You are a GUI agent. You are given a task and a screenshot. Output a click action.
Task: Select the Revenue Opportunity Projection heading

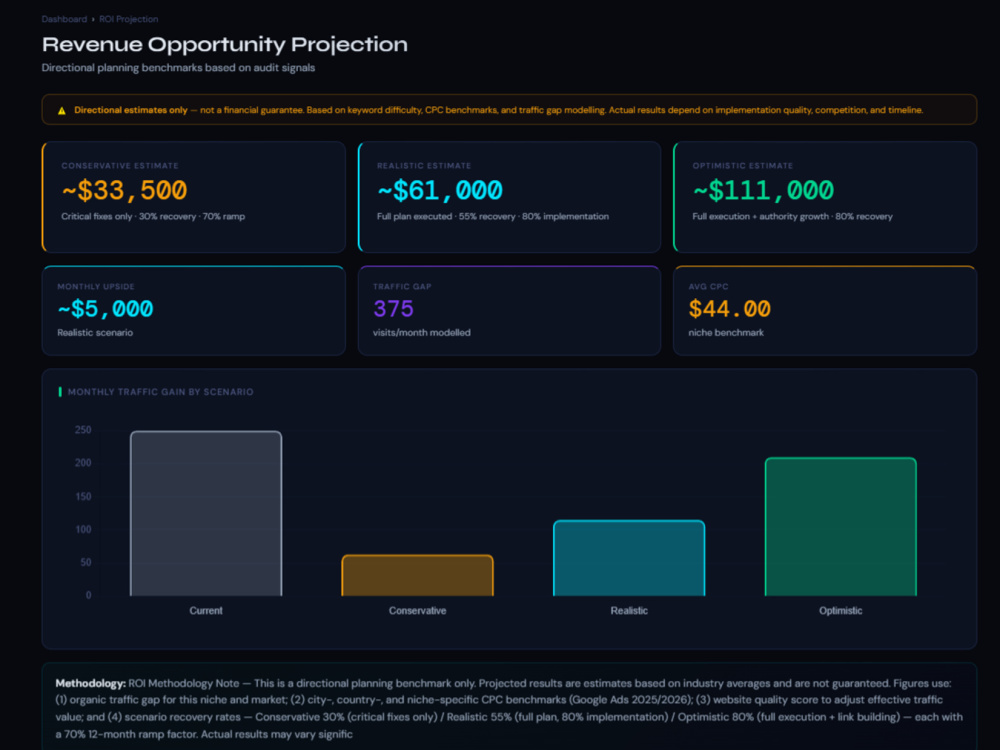click(x=224, y=45)
